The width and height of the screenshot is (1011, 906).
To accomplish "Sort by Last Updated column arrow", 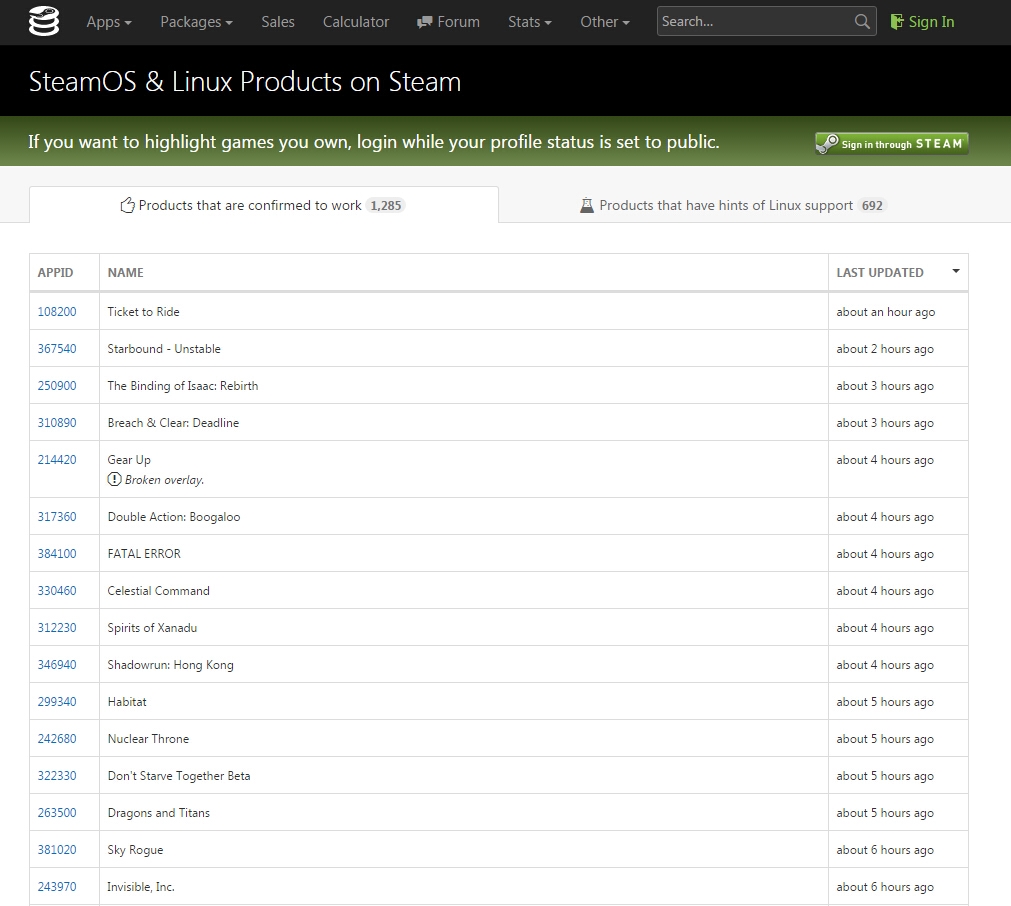I will click(956, 272).
